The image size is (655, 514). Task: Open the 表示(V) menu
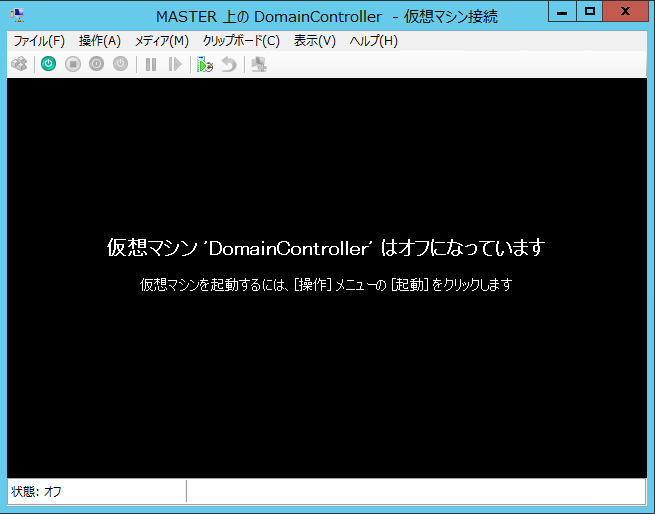coord(315,41)
